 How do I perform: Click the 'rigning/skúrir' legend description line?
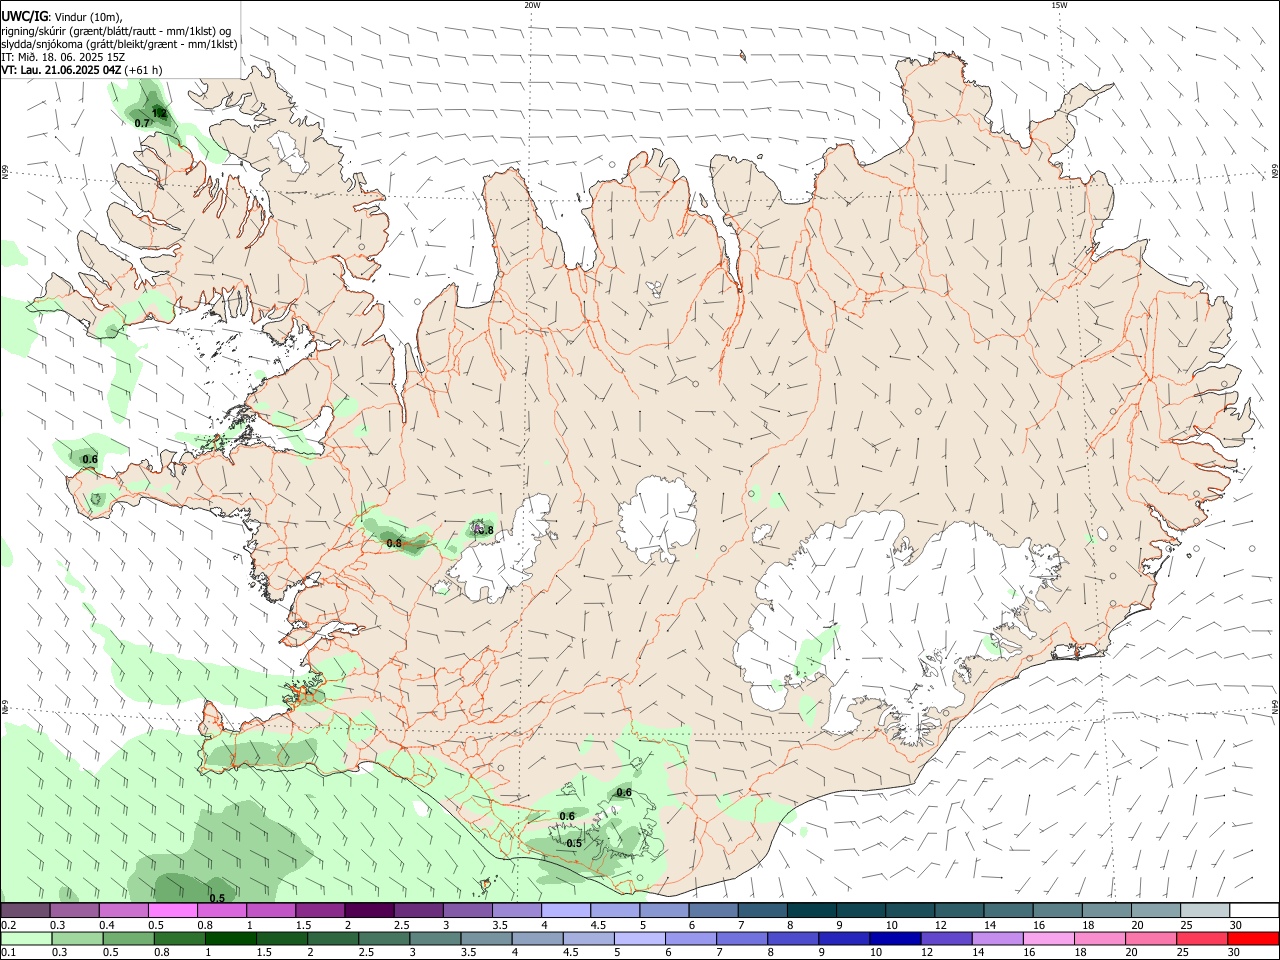click(x=116, y=30)
